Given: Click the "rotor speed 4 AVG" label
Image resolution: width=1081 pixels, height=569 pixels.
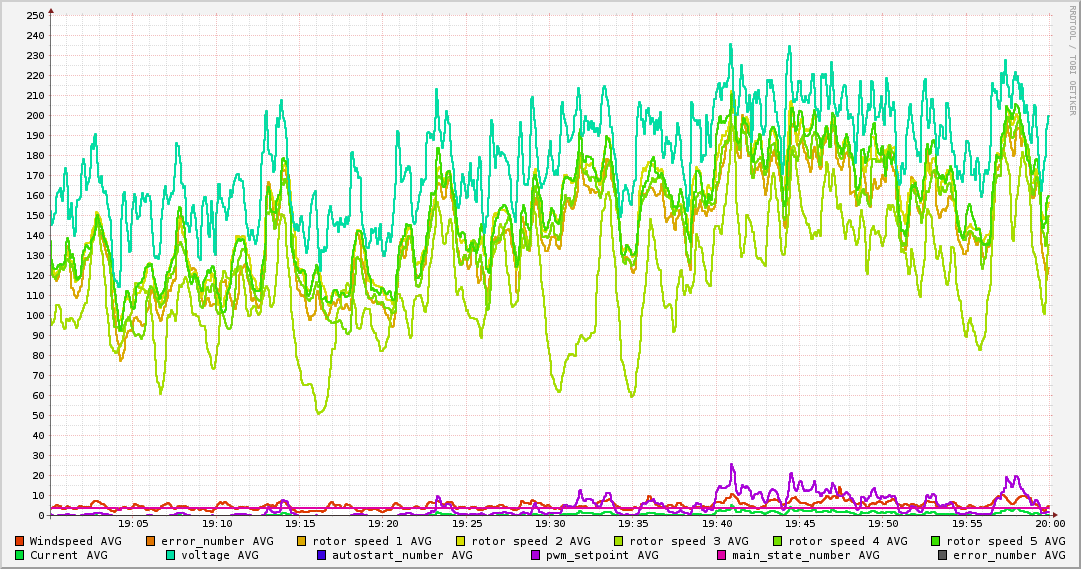Looking at the screenshot, I should 848,541.
